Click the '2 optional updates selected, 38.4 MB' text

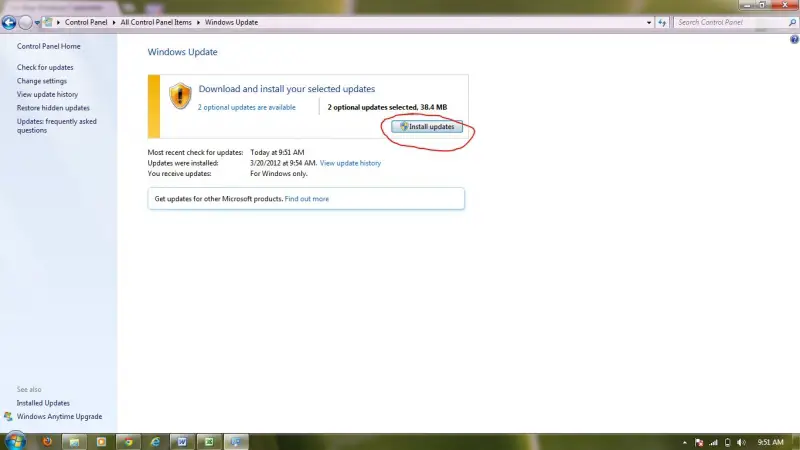(387, 107)
